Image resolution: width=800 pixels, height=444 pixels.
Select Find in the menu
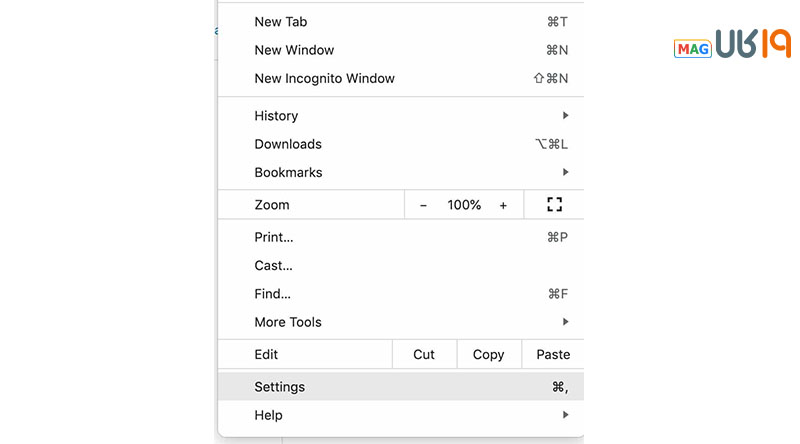pos(272,294)
